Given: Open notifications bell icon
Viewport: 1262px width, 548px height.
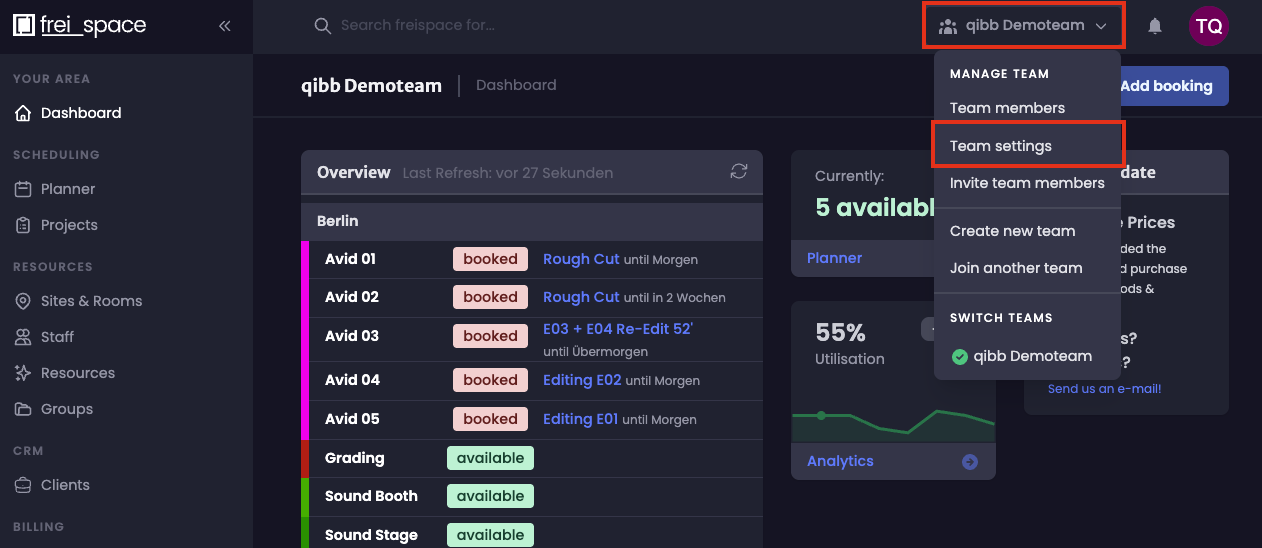Looking at the screenshot, I should click(x=1155, y=26).
